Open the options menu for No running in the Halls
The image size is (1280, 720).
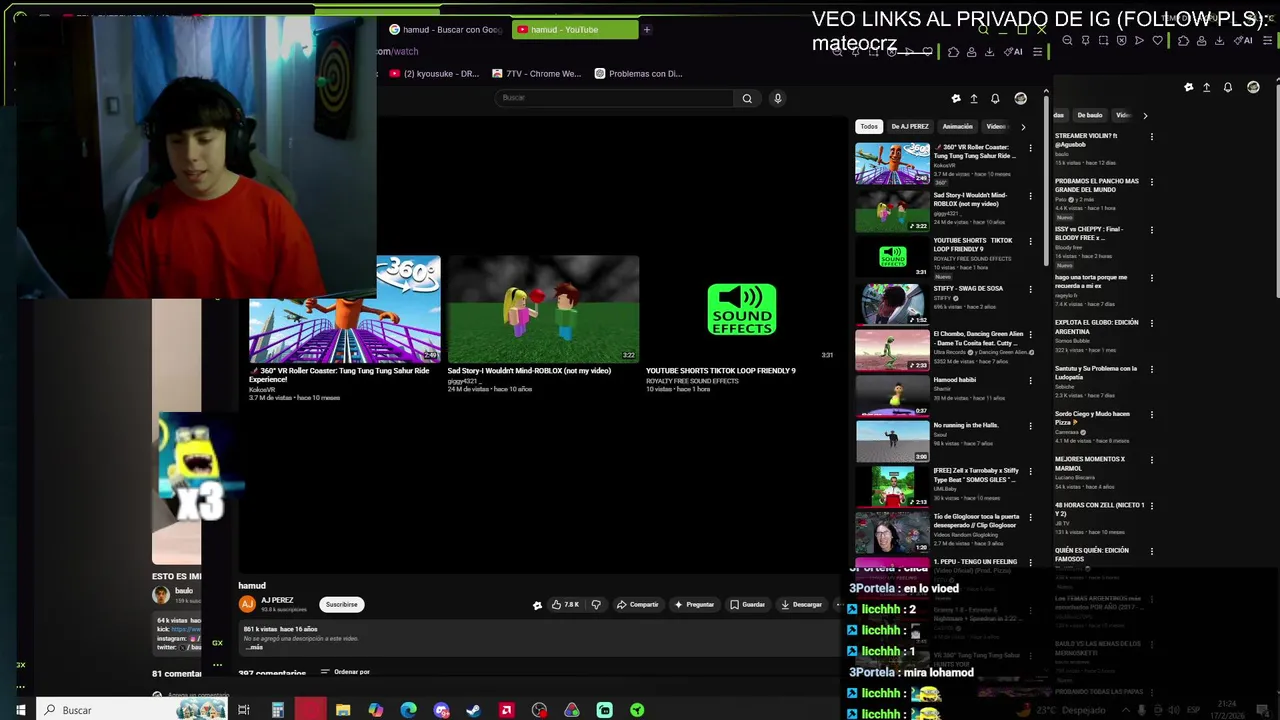coord(1031,427)
